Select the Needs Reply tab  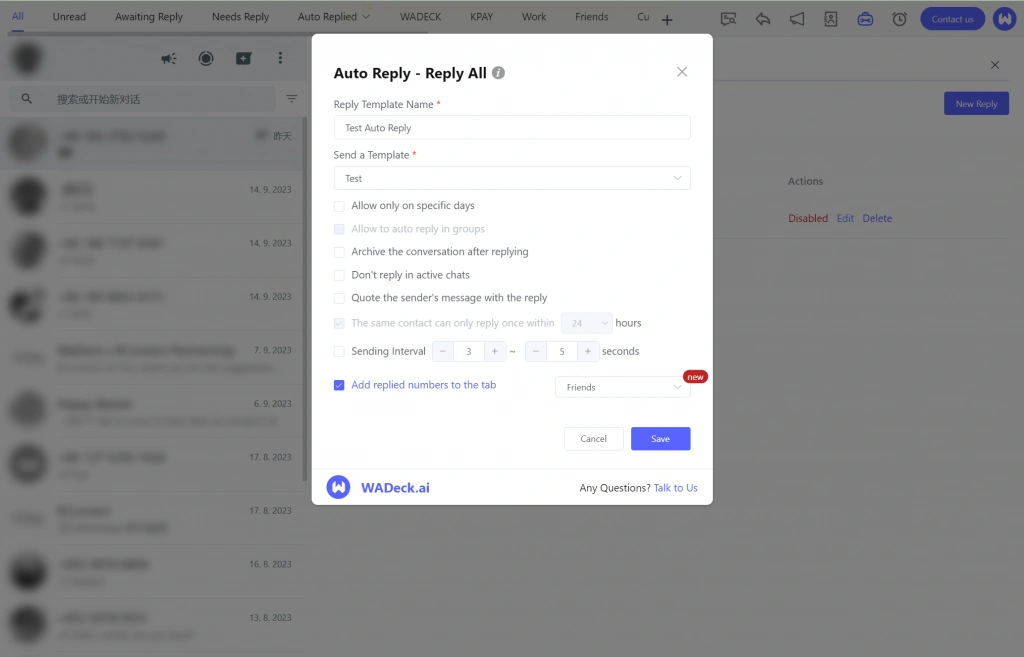[x=240, y=16]
